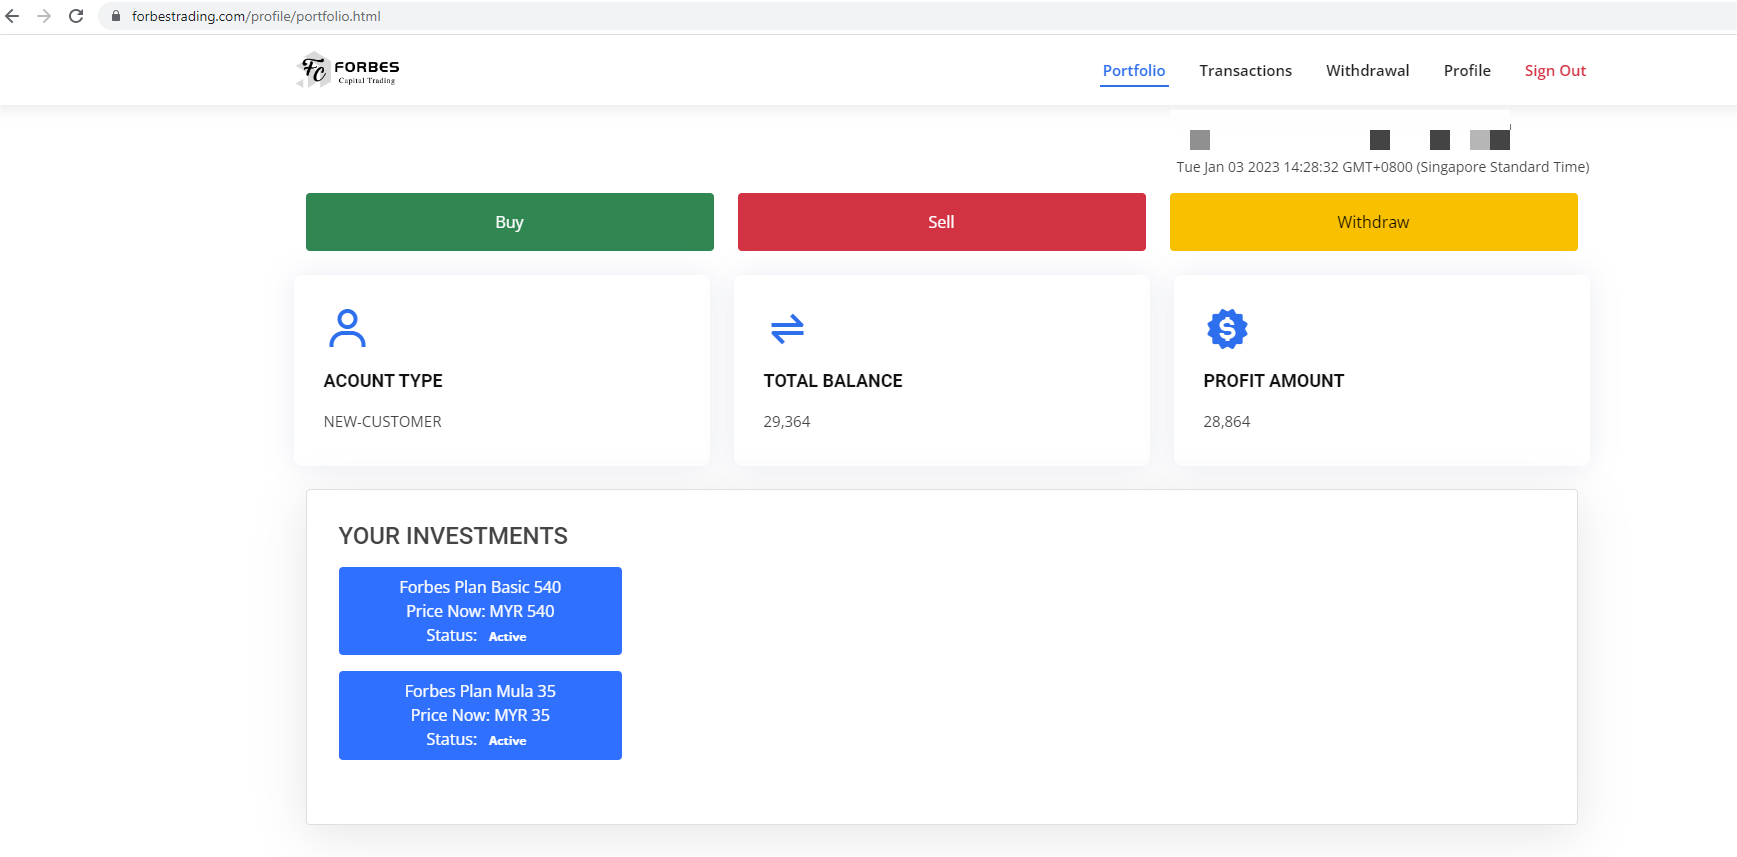
Task: Sign out using the red link
Action: coord(1555,70)
